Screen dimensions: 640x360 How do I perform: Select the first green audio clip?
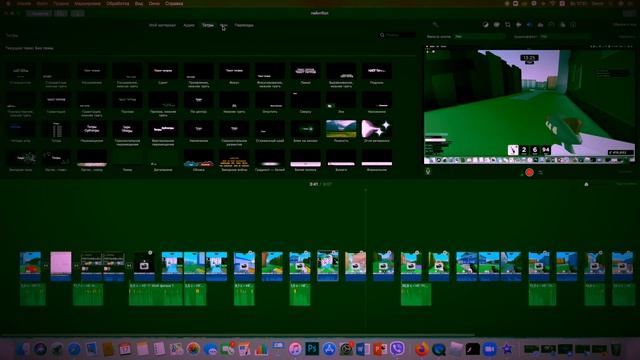pyautogui.click(x=33, y=294)
